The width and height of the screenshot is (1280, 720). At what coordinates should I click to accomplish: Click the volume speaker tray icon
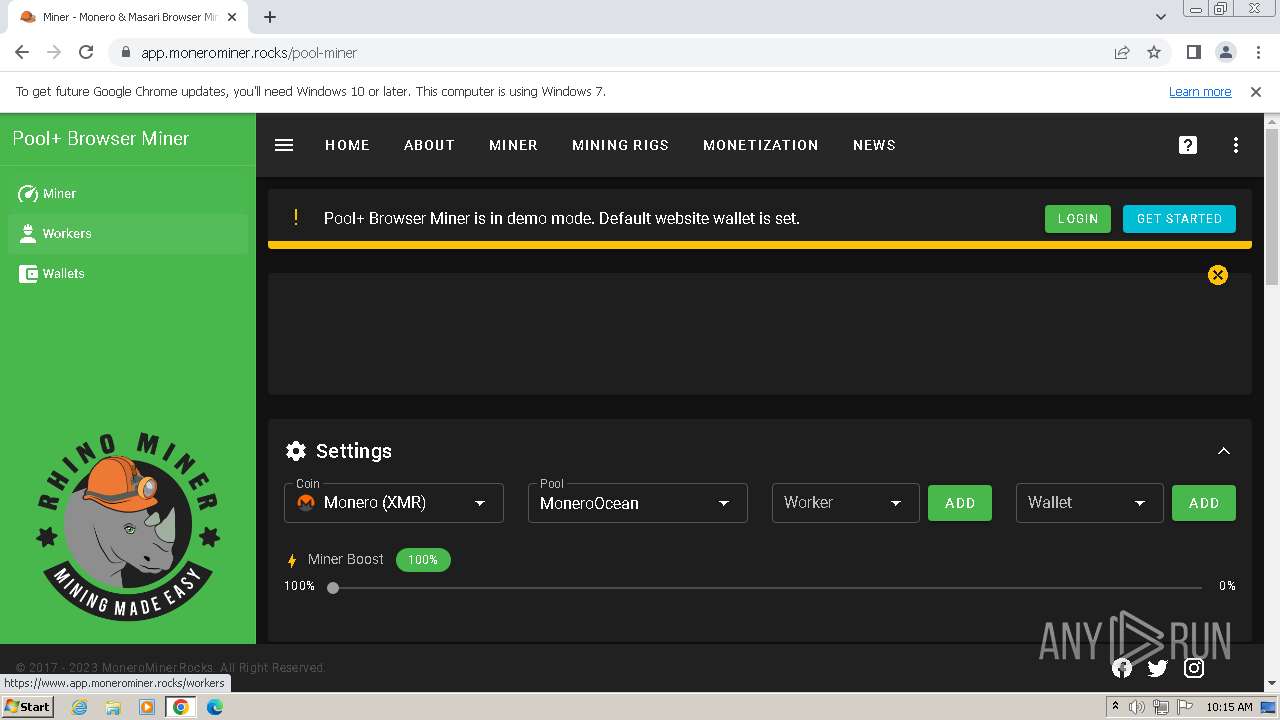[x=1137, y=707]
